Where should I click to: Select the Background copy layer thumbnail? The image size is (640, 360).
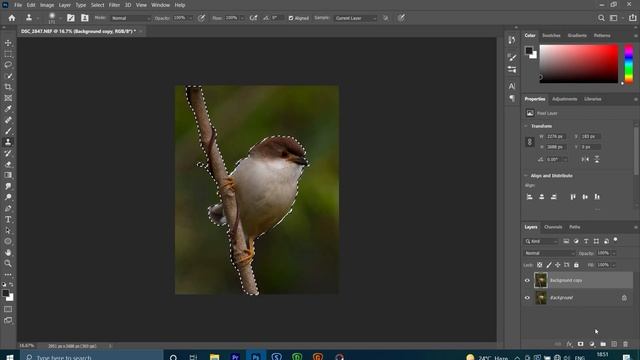coord(541,280)
